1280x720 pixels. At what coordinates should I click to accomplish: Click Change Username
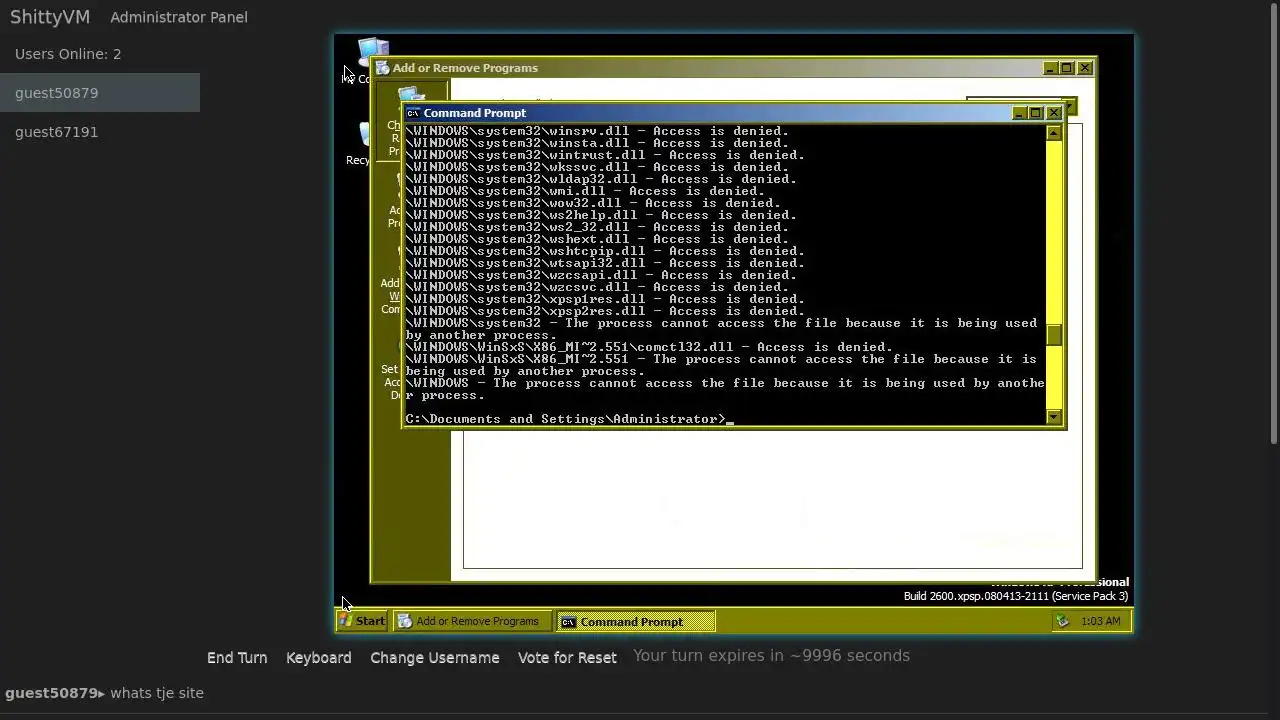point(434,657)
